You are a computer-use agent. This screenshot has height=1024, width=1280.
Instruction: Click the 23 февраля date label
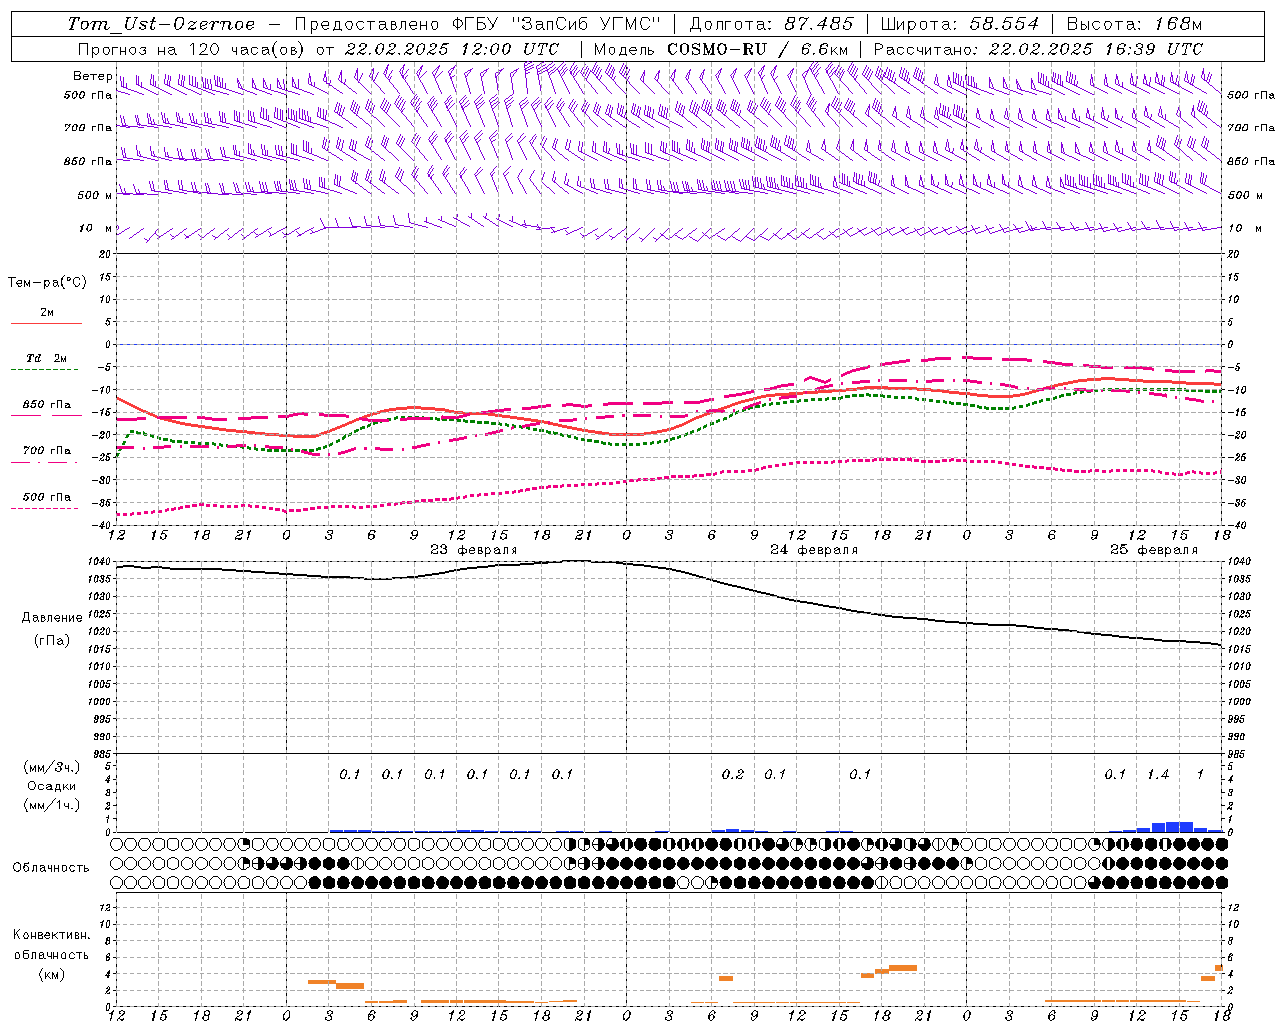point(474,550)
